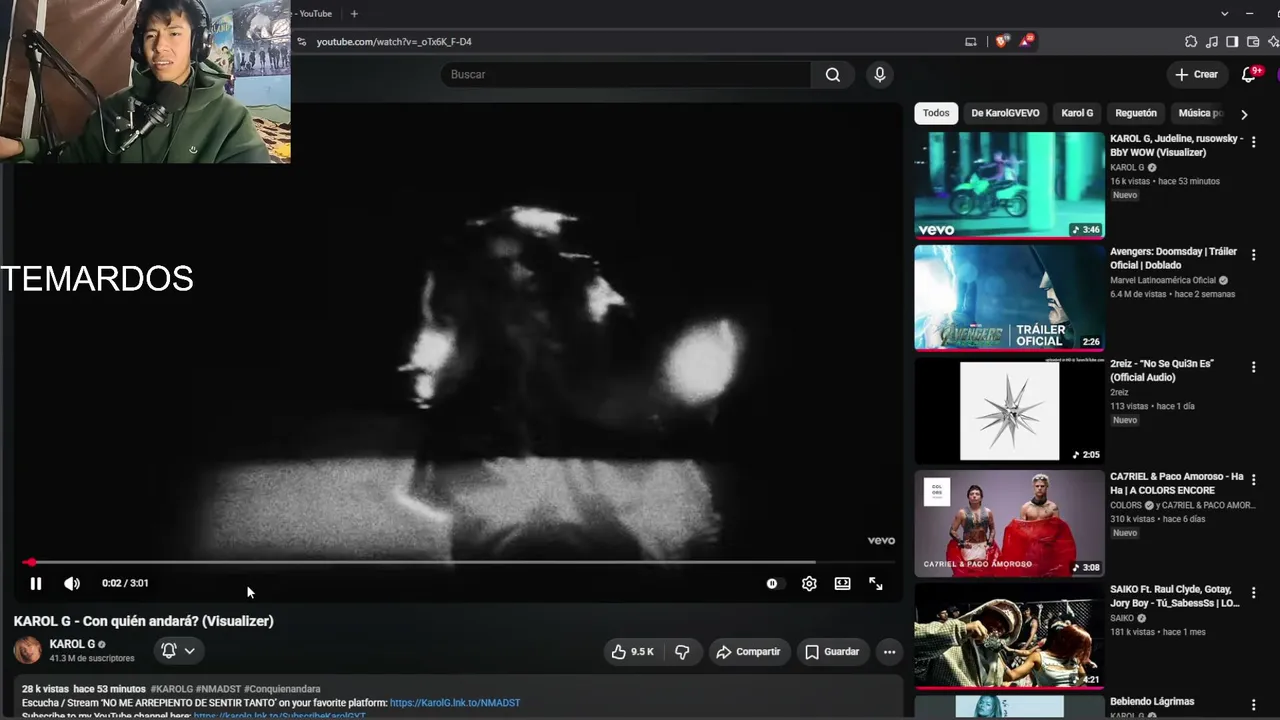The height and width of the screenshot is (720, 1280).
Task: Focus the Buscar search field
Action: (x=626, y=75)
